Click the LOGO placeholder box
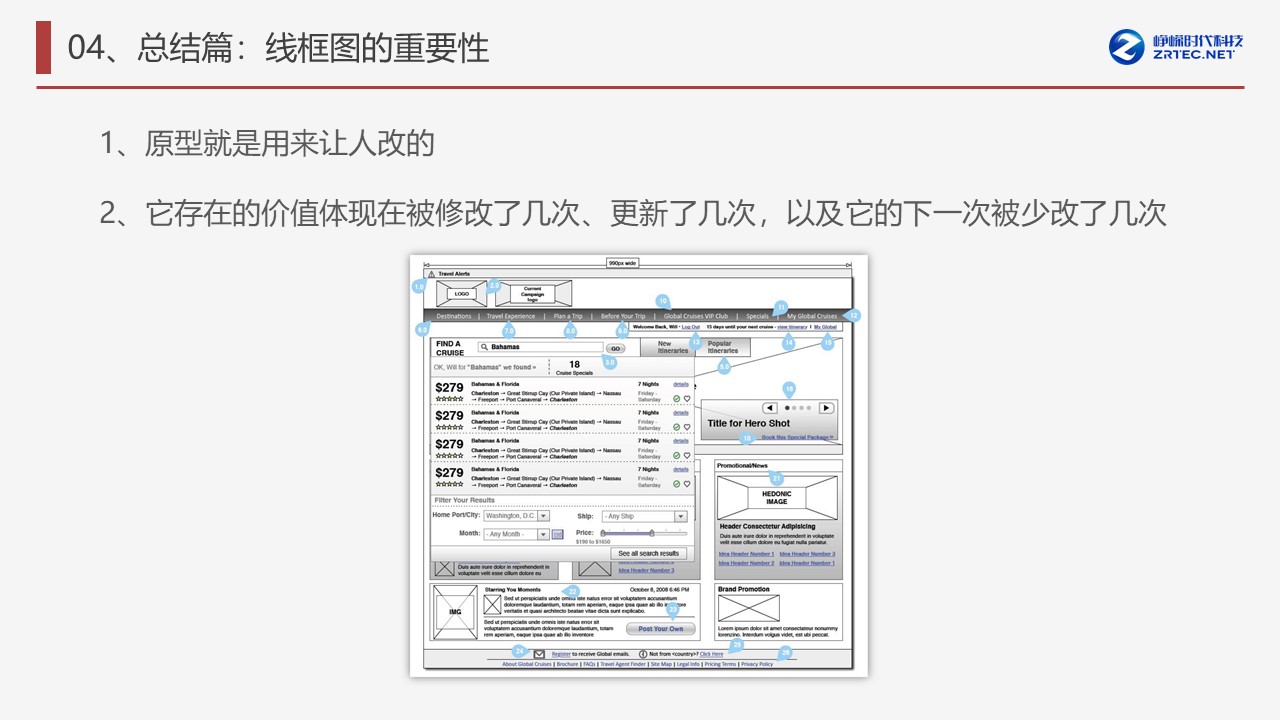1280x720 pixels. point(461,294)
